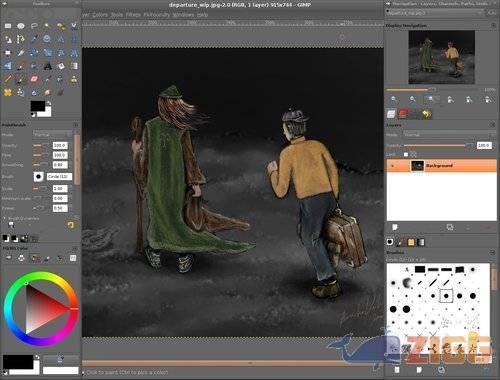
Task: Select the highlighted round brush in grid
Action: (x=446, y=296)
